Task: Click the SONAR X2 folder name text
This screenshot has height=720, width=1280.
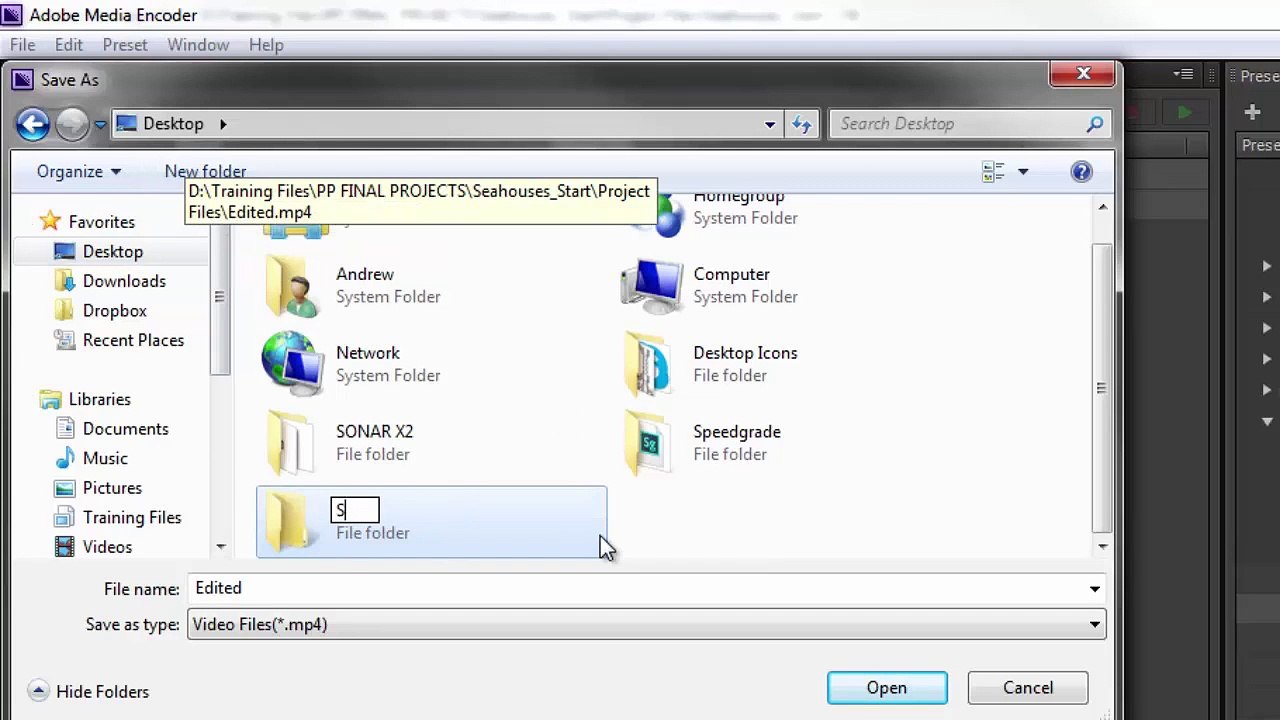Action: point(374,432)
